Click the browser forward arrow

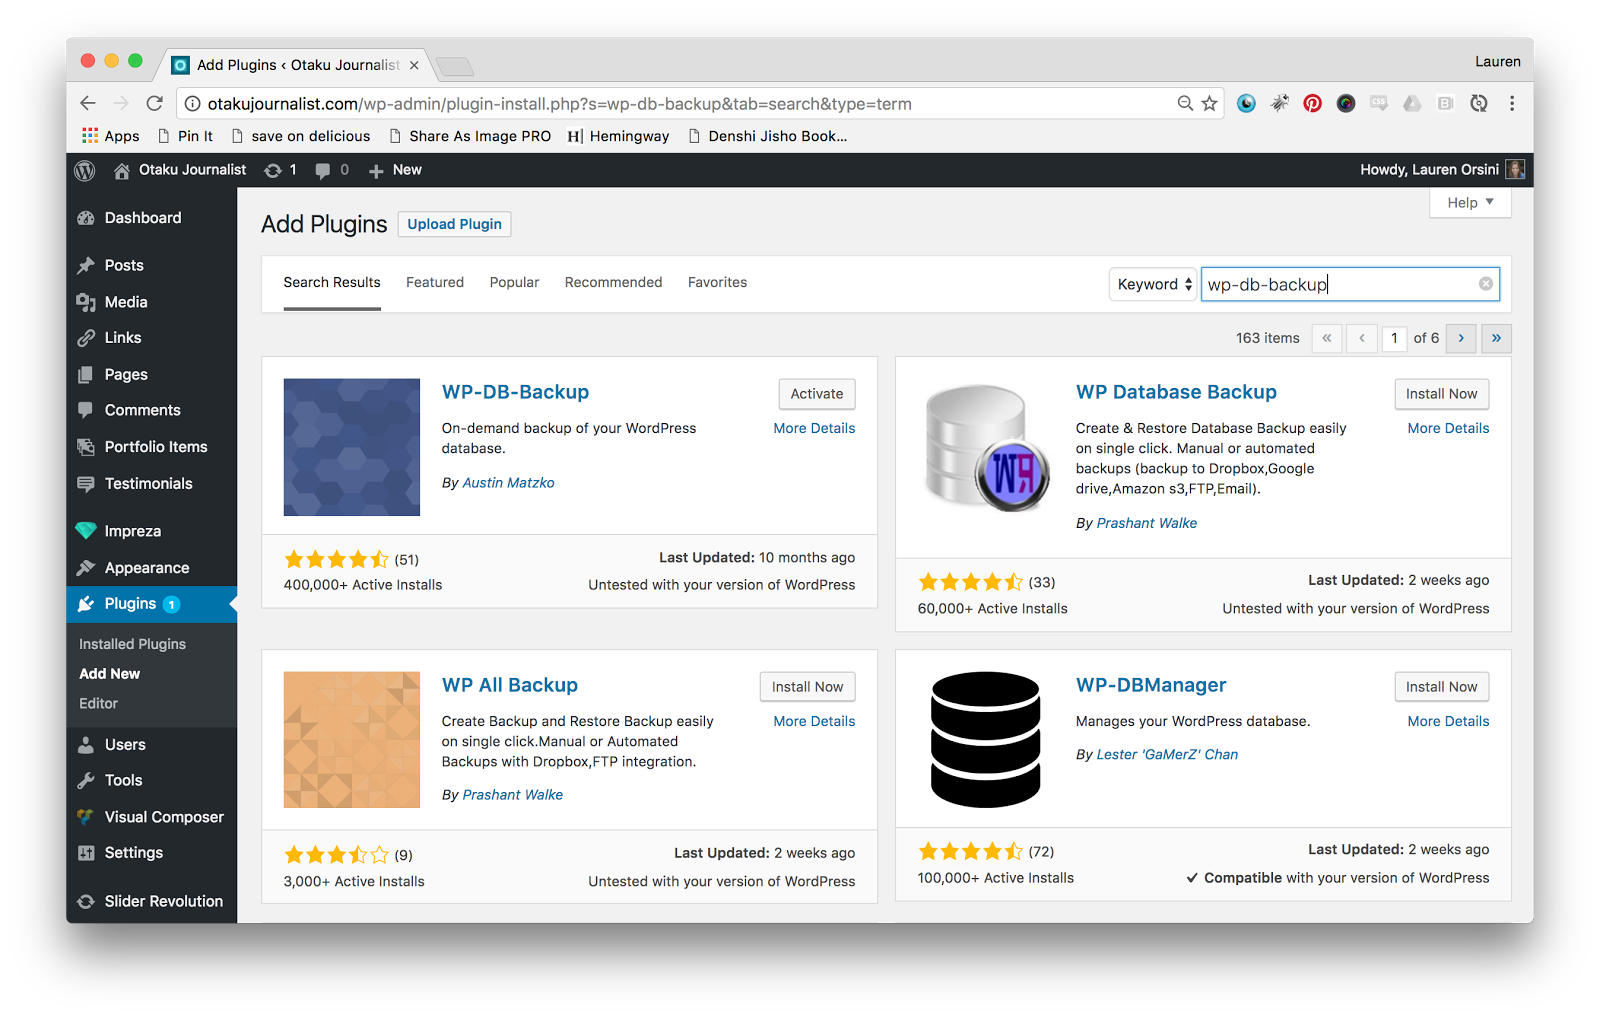point(121,103)
